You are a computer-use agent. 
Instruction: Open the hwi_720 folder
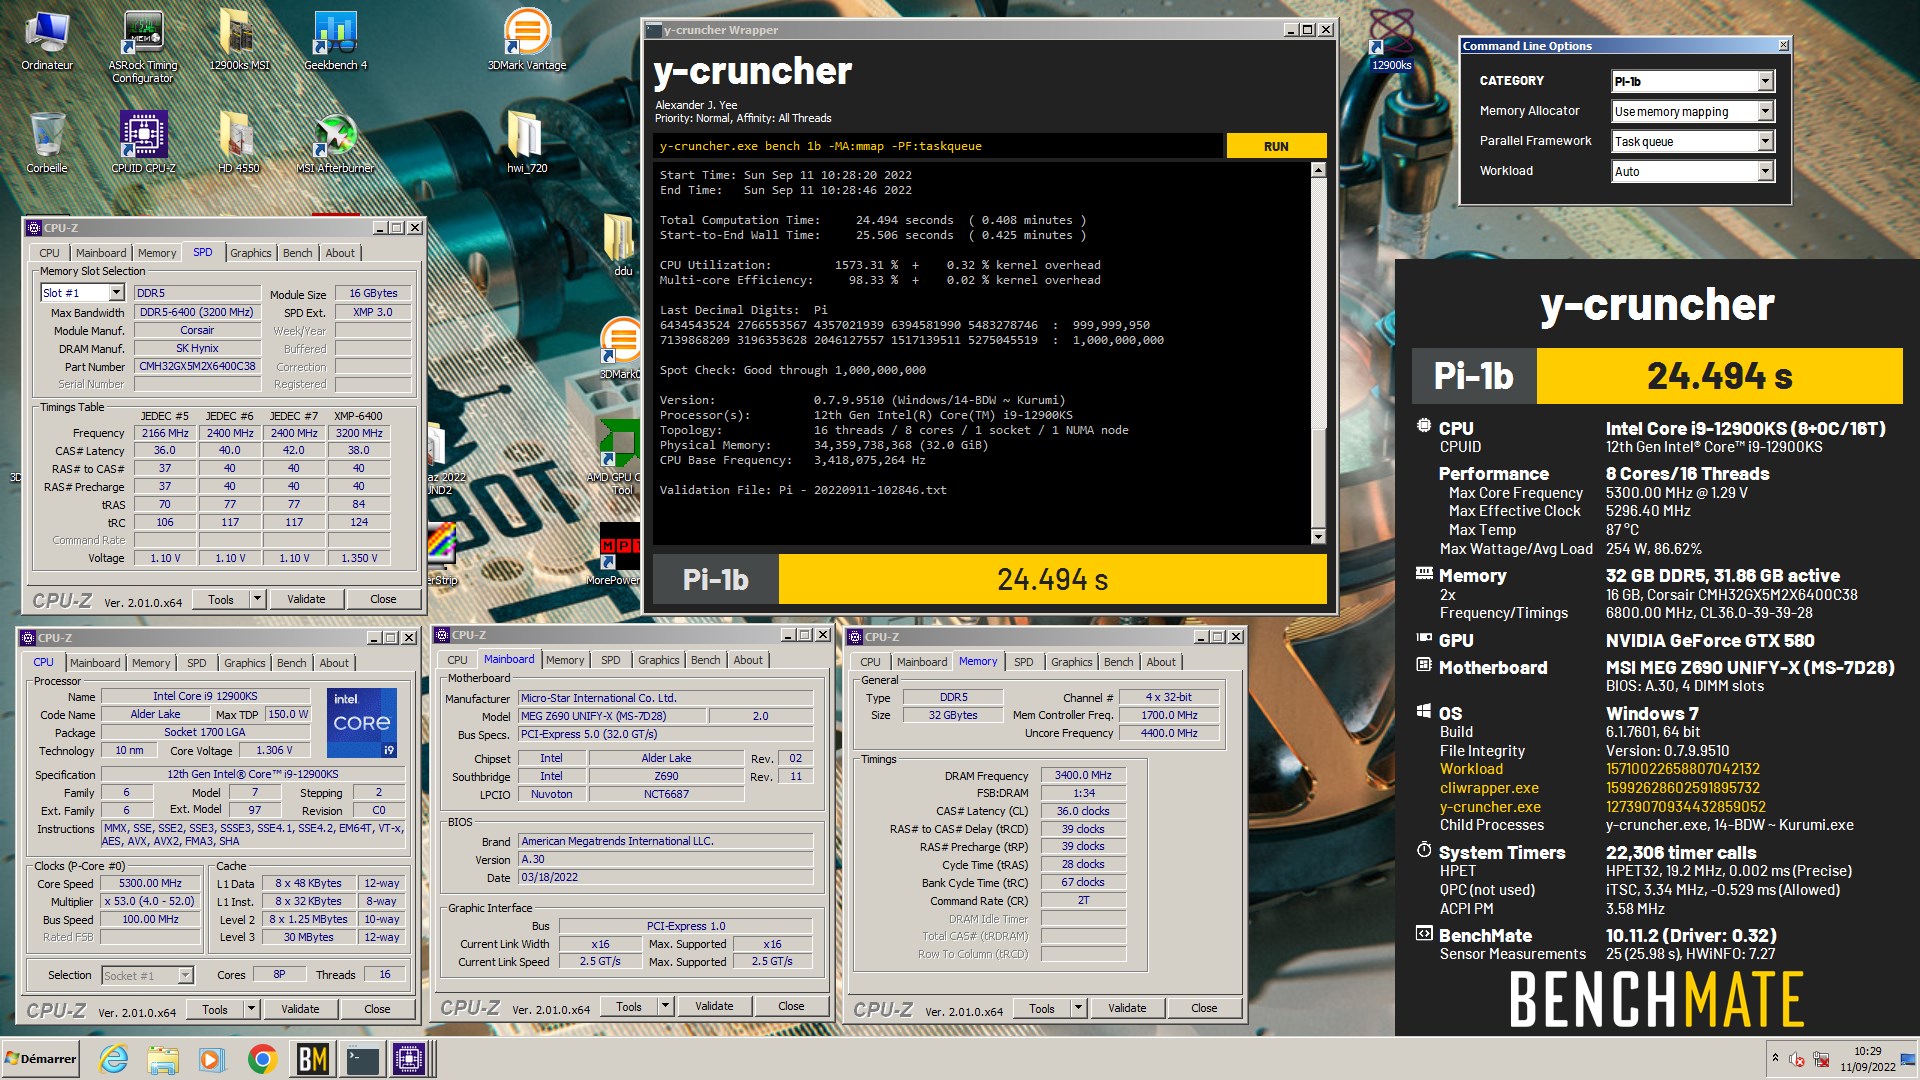coord(527,144)
